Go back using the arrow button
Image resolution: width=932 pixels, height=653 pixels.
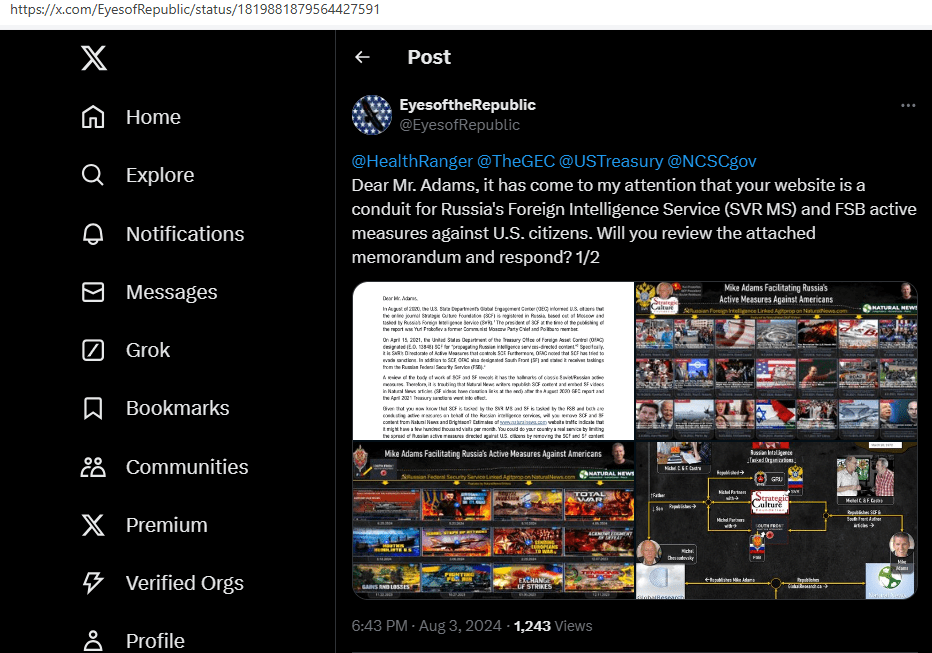pos(362,58)
